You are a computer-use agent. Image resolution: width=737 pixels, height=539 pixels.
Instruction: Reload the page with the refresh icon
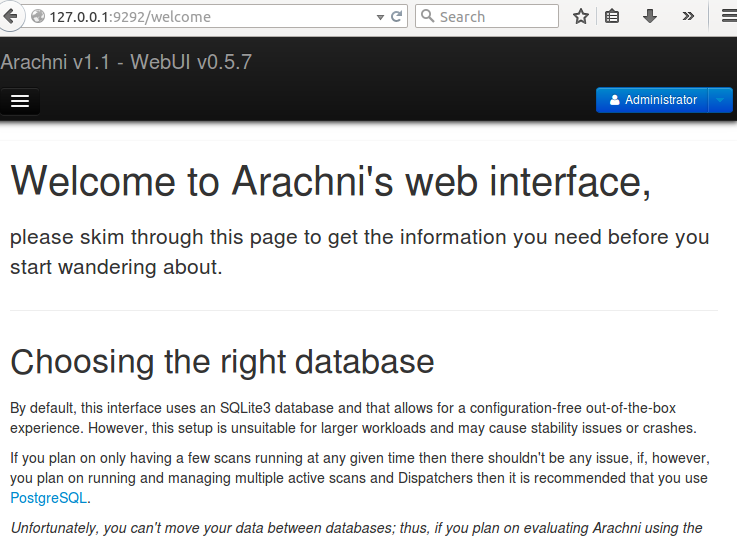click(396, 17)
